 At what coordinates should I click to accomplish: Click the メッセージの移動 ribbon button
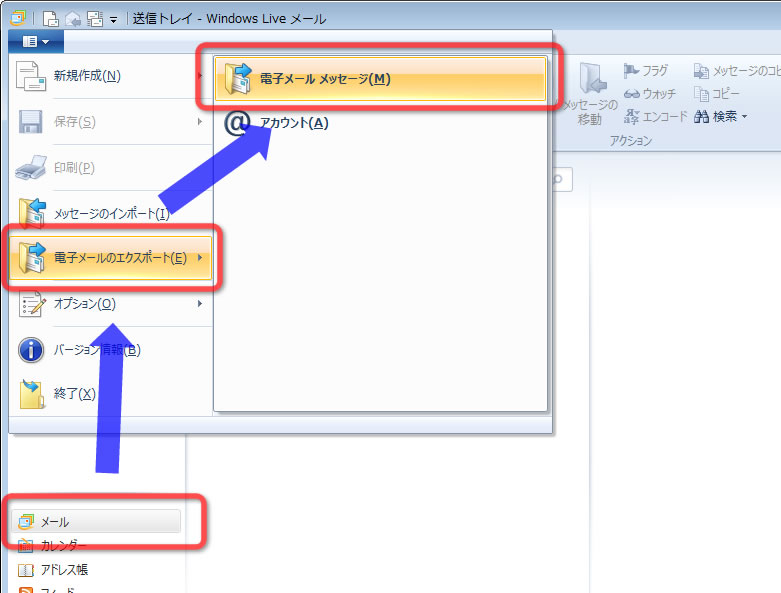coord(591,94)
